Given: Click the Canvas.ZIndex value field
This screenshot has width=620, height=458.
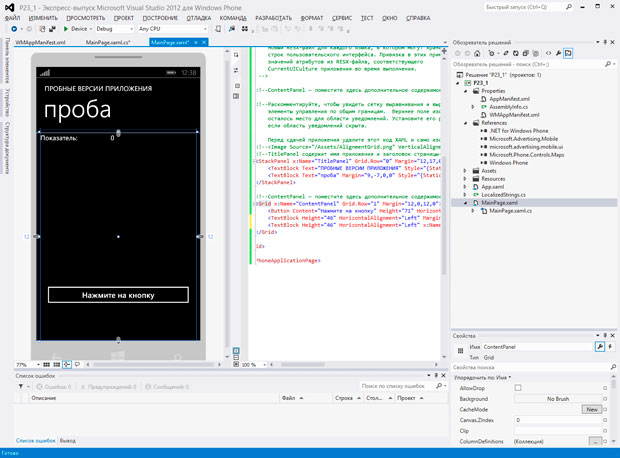Looking at the screenshot, I should pos(558,420).
